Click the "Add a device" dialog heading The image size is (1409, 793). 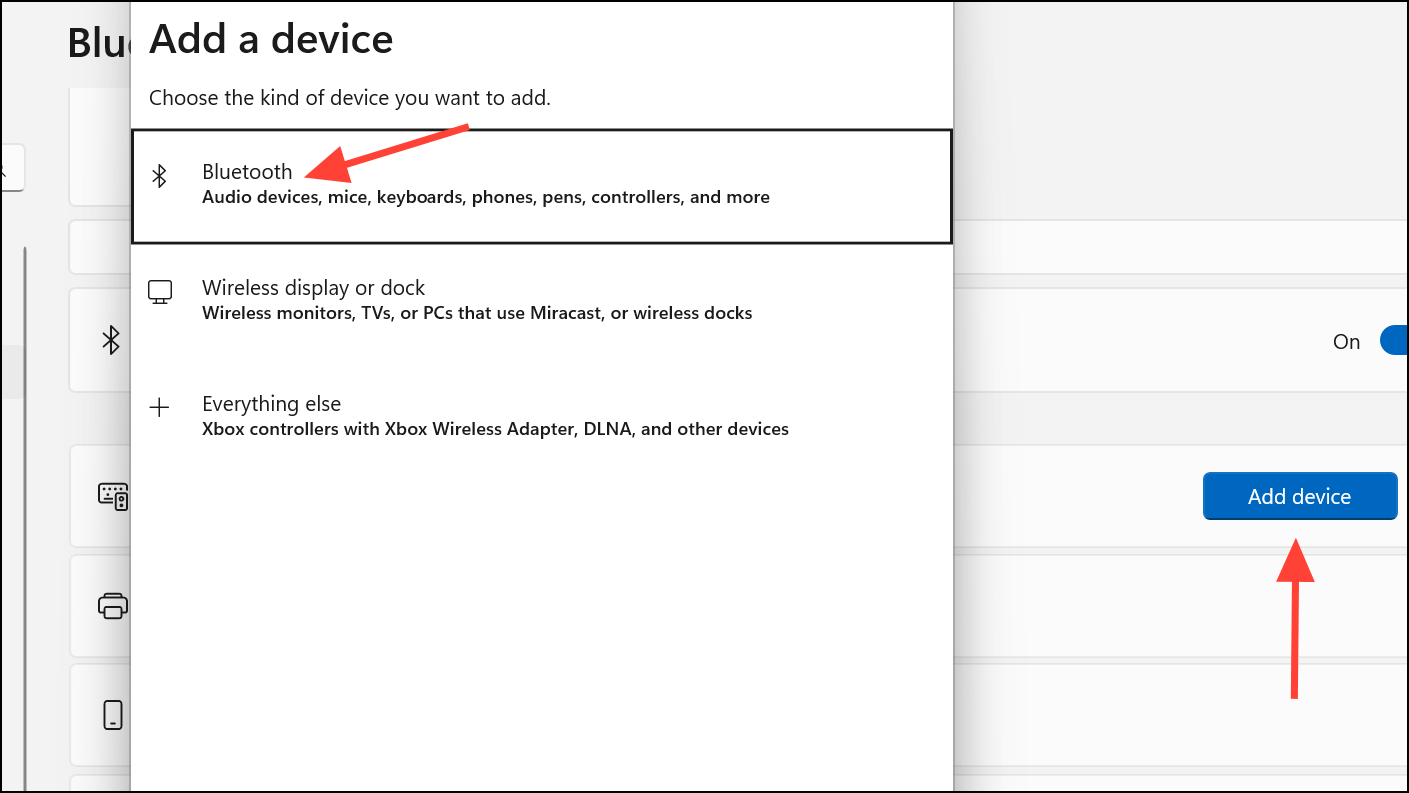tap(271, 39)
